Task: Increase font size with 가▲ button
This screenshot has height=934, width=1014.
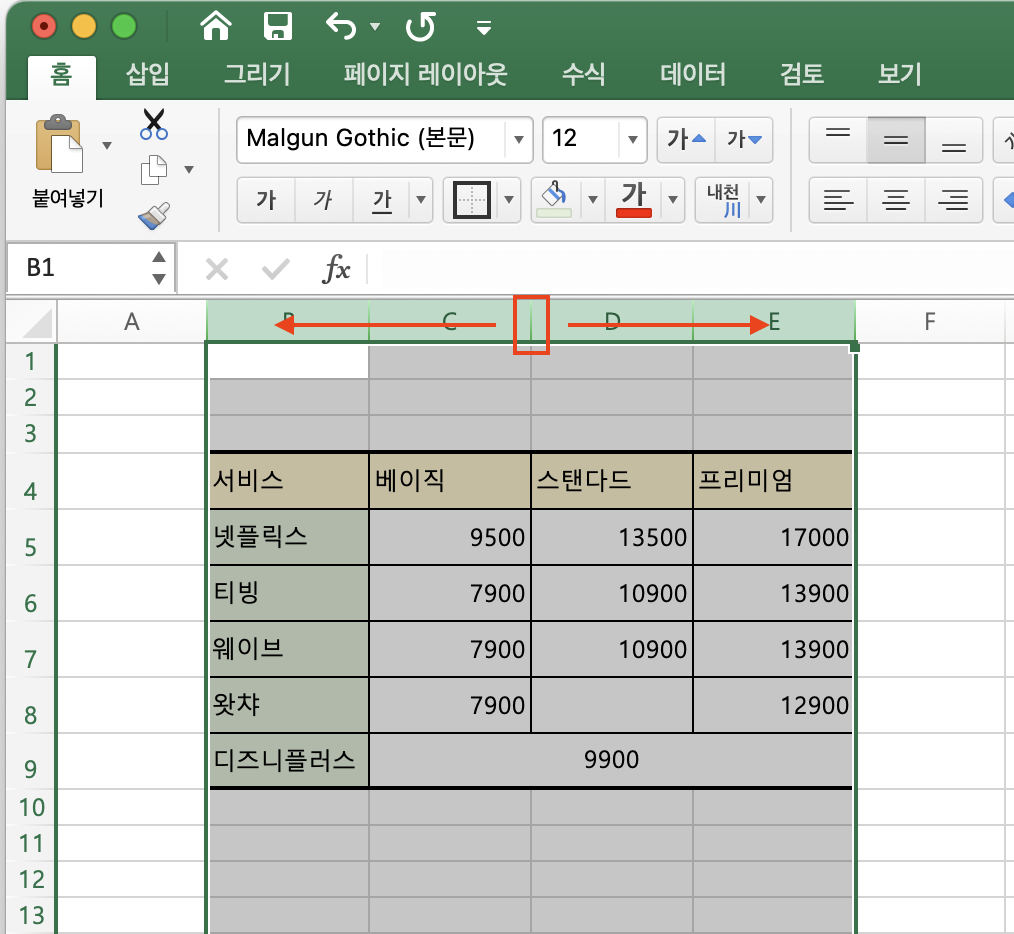Action: (686, 139)
